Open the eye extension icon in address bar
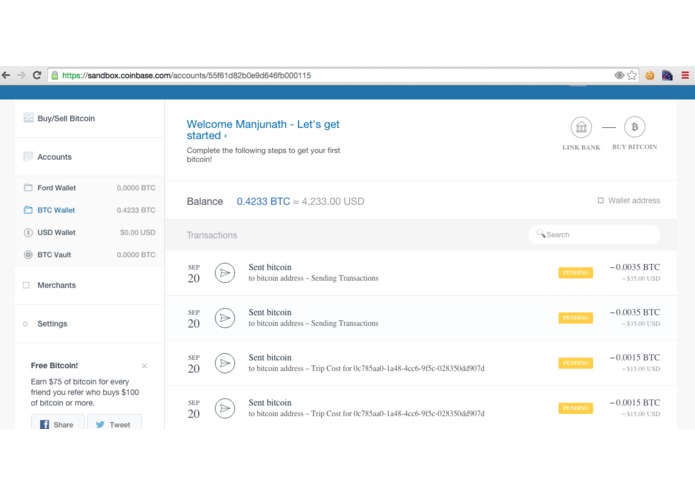Screen dimensions: 695x494 click(619, 75)
